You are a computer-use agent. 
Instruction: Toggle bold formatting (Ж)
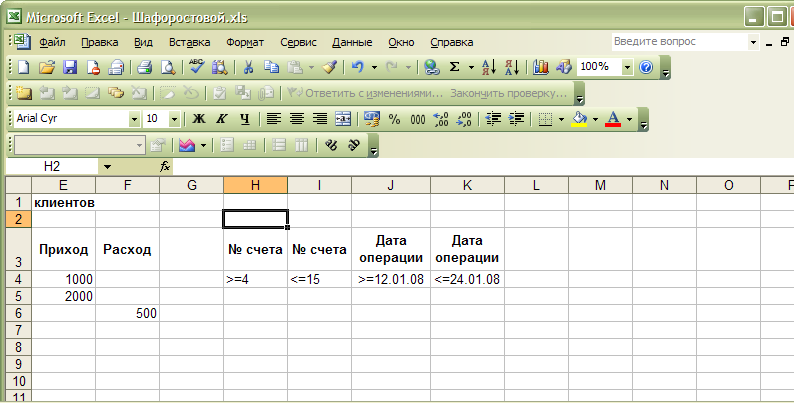tap(199, 119)
